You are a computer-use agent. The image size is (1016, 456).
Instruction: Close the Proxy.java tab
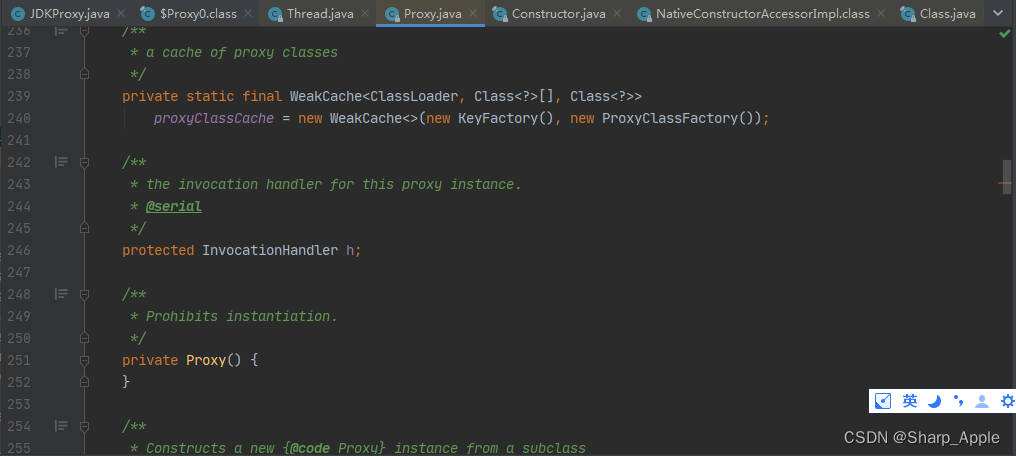pos(473,13)
